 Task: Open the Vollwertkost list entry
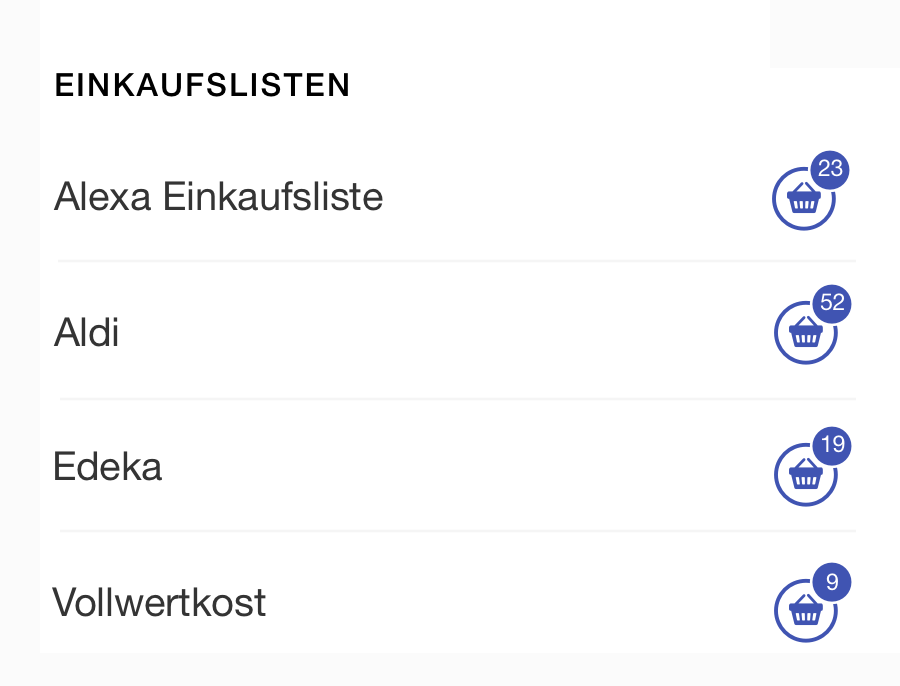[159, 602]
